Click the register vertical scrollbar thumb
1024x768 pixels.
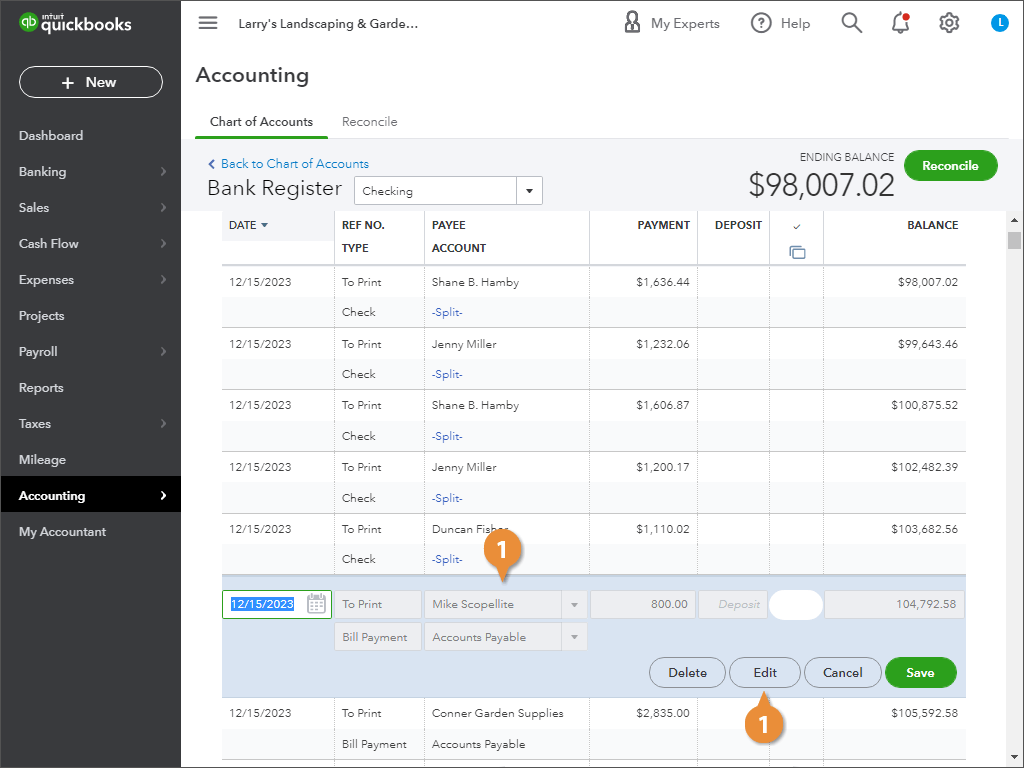(x=1014, y=240)
